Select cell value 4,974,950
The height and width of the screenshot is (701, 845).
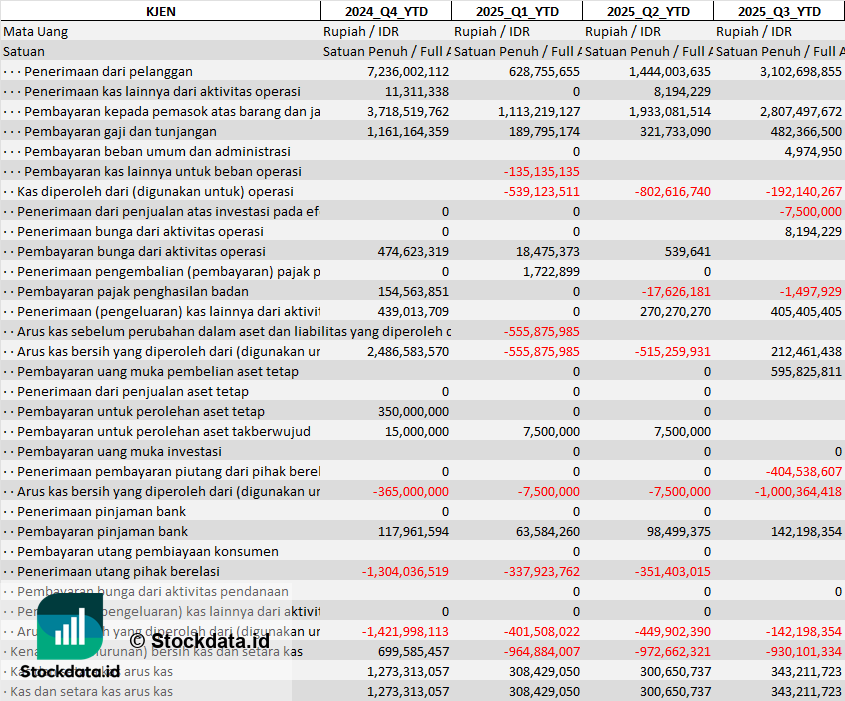click(x=813, y=151)
